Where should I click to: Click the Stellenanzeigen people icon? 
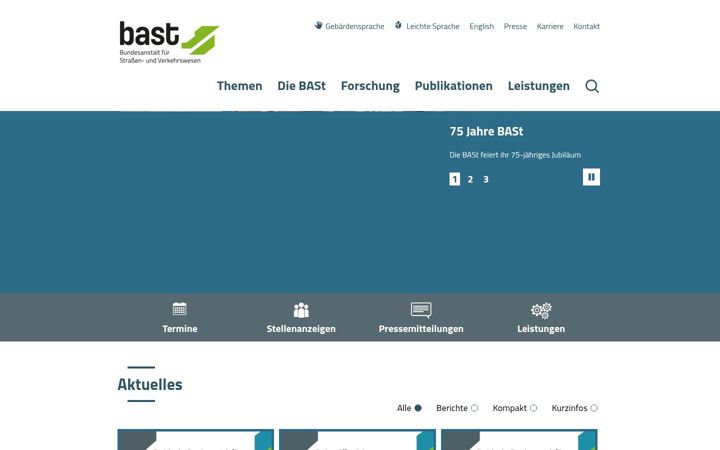pos(301,310)
